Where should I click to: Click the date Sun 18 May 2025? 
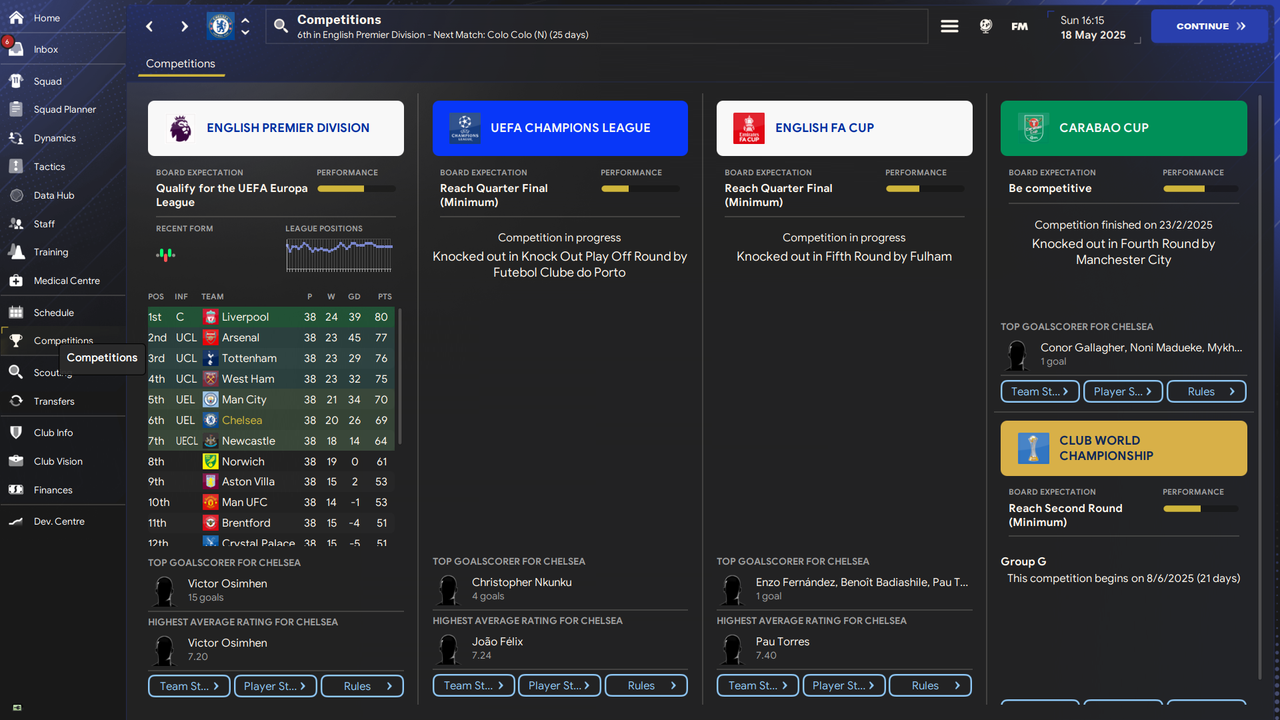tap(1093, 27)
